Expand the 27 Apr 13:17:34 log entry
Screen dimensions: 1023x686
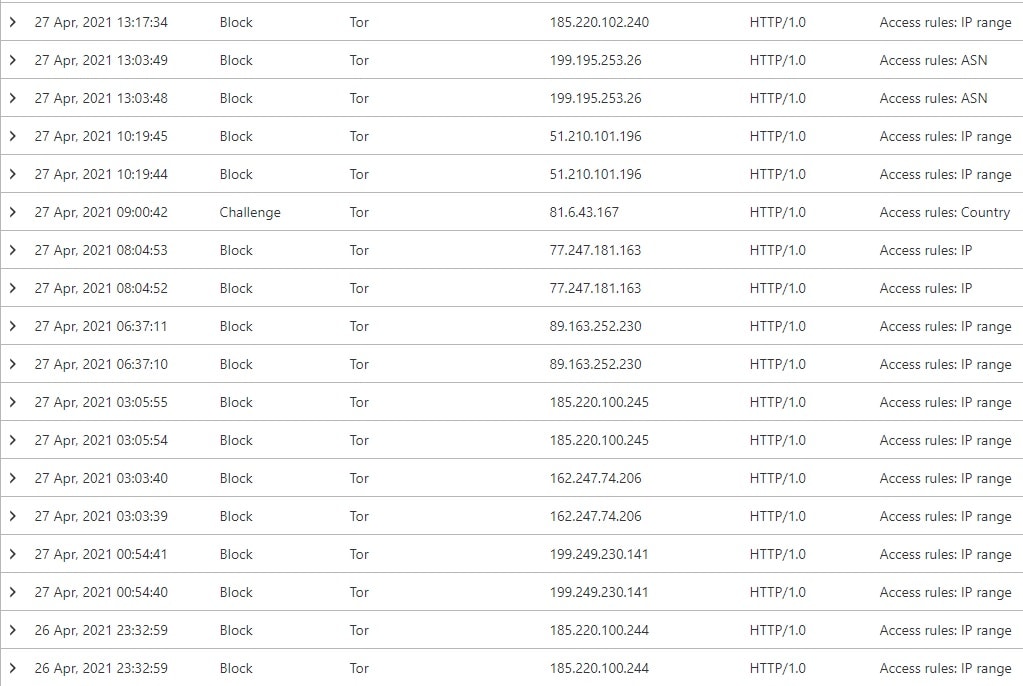12,22
